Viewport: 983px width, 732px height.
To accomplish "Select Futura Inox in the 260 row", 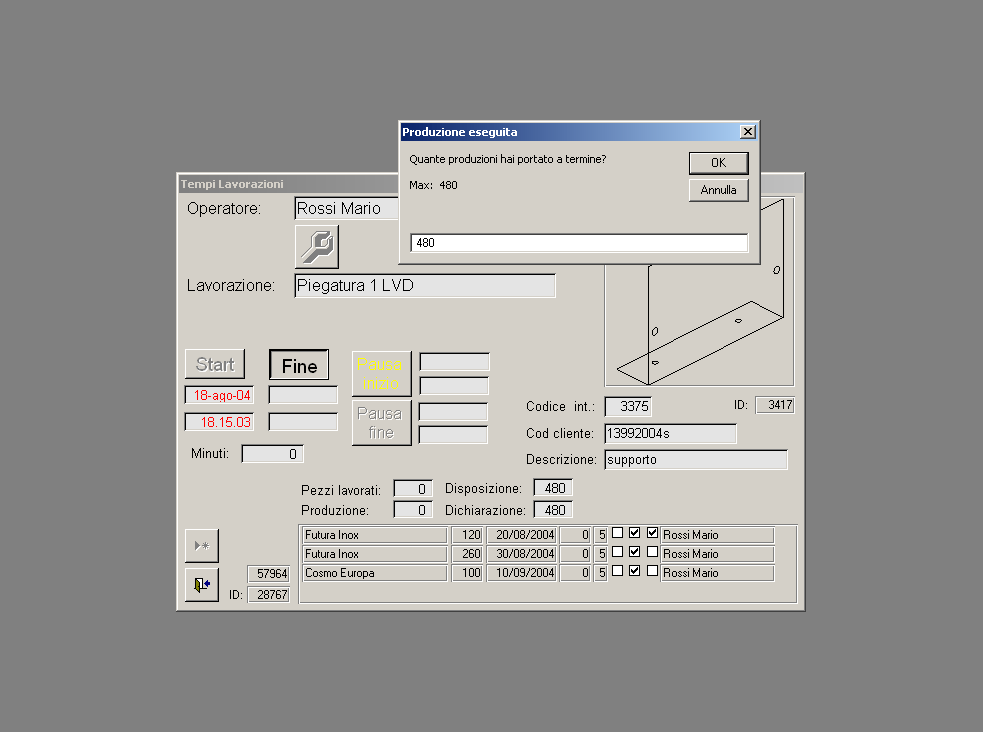I will [375, 554].
